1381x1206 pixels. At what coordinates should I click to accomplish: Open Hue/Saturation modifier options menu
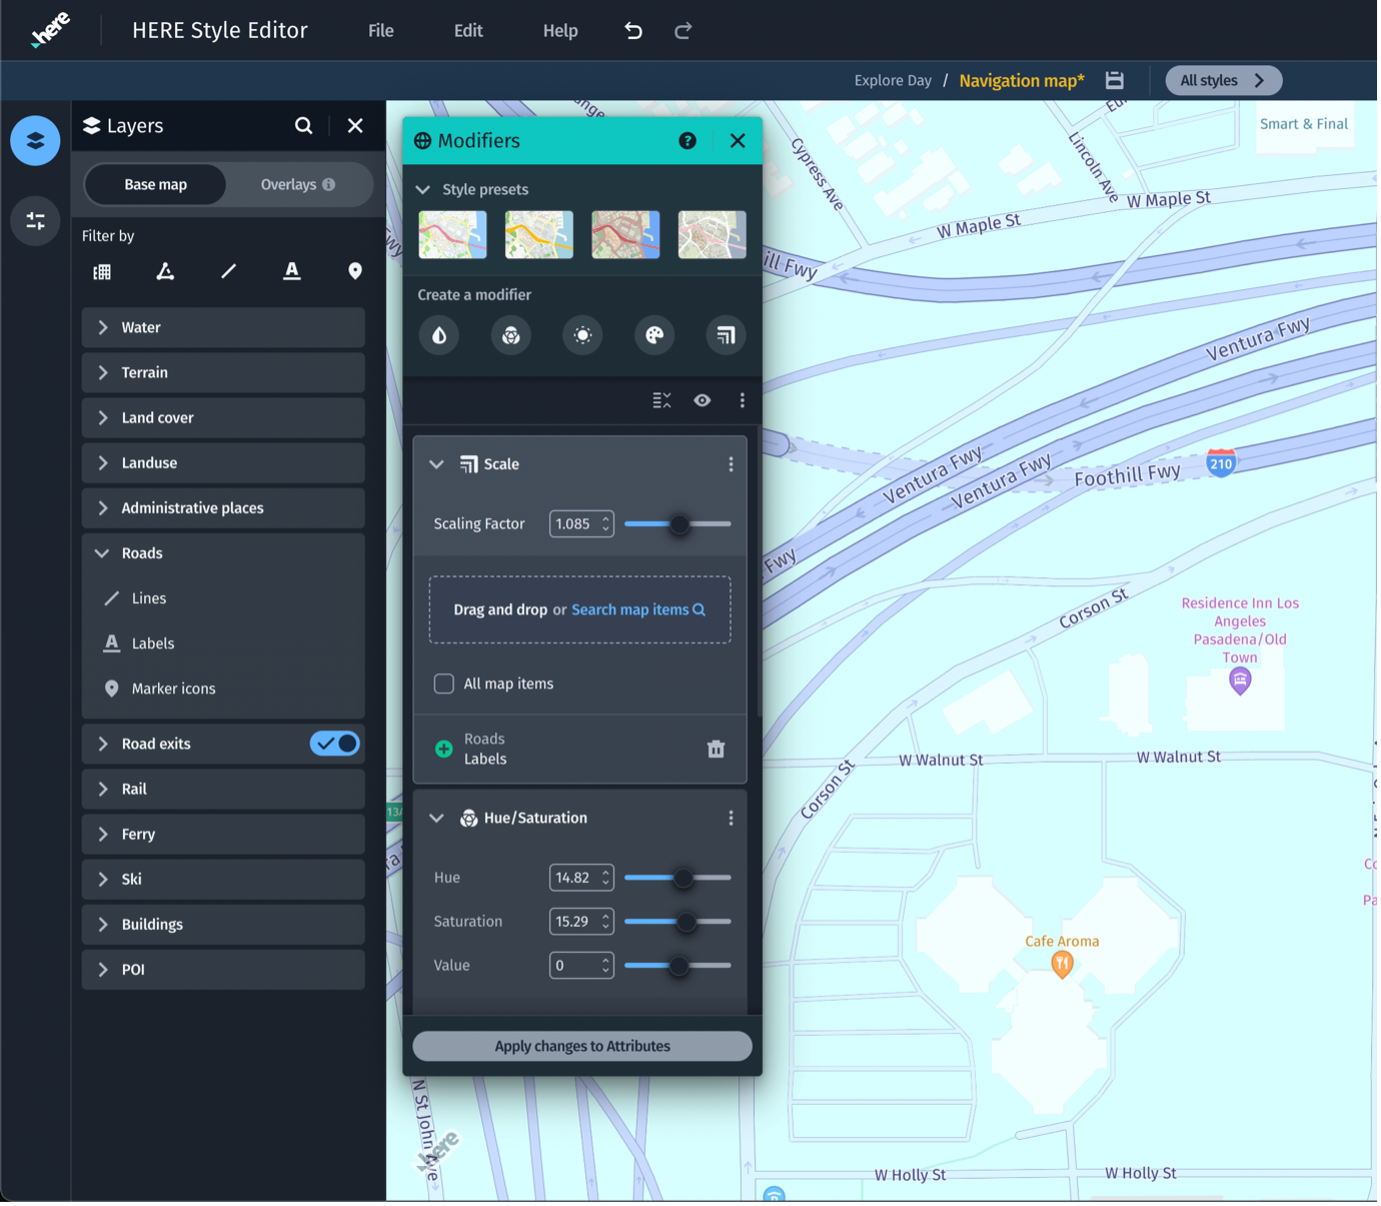point(731,819)
